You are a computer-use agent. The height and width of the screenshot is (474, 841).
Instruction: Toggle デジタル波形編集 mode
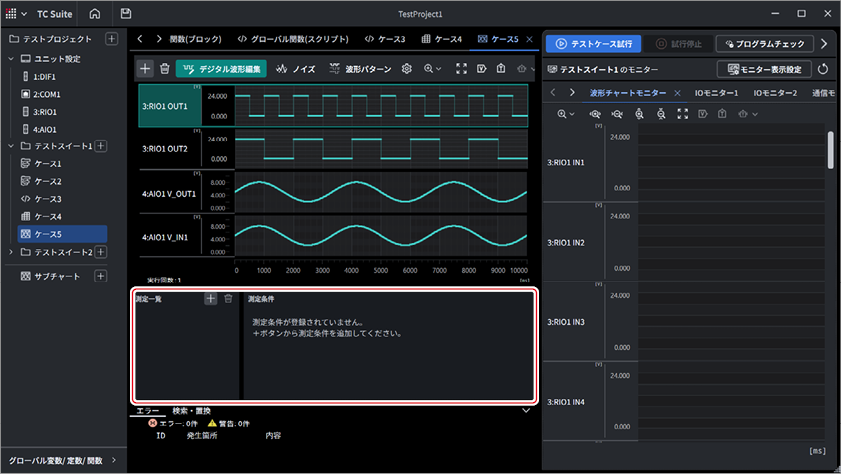tap(221, 69)
